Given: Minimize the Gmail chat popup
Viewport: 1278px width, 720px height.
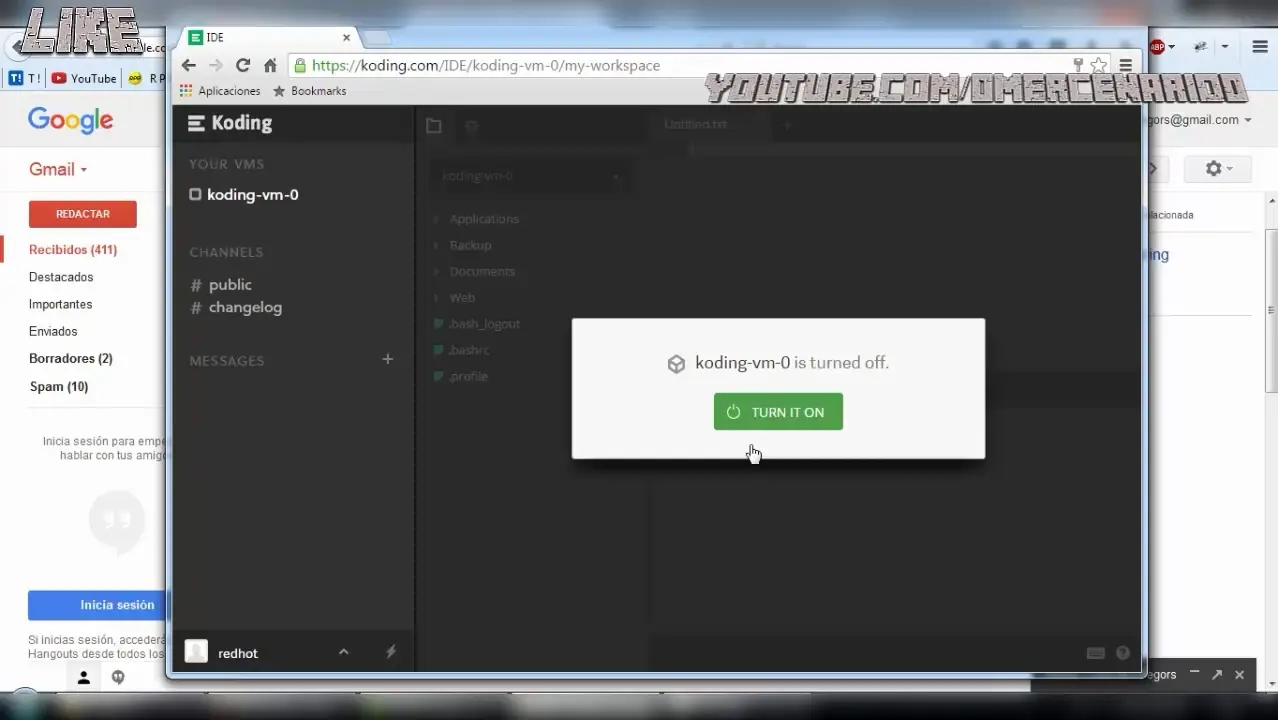Looking at the screenshot, I should point(1194,675).
